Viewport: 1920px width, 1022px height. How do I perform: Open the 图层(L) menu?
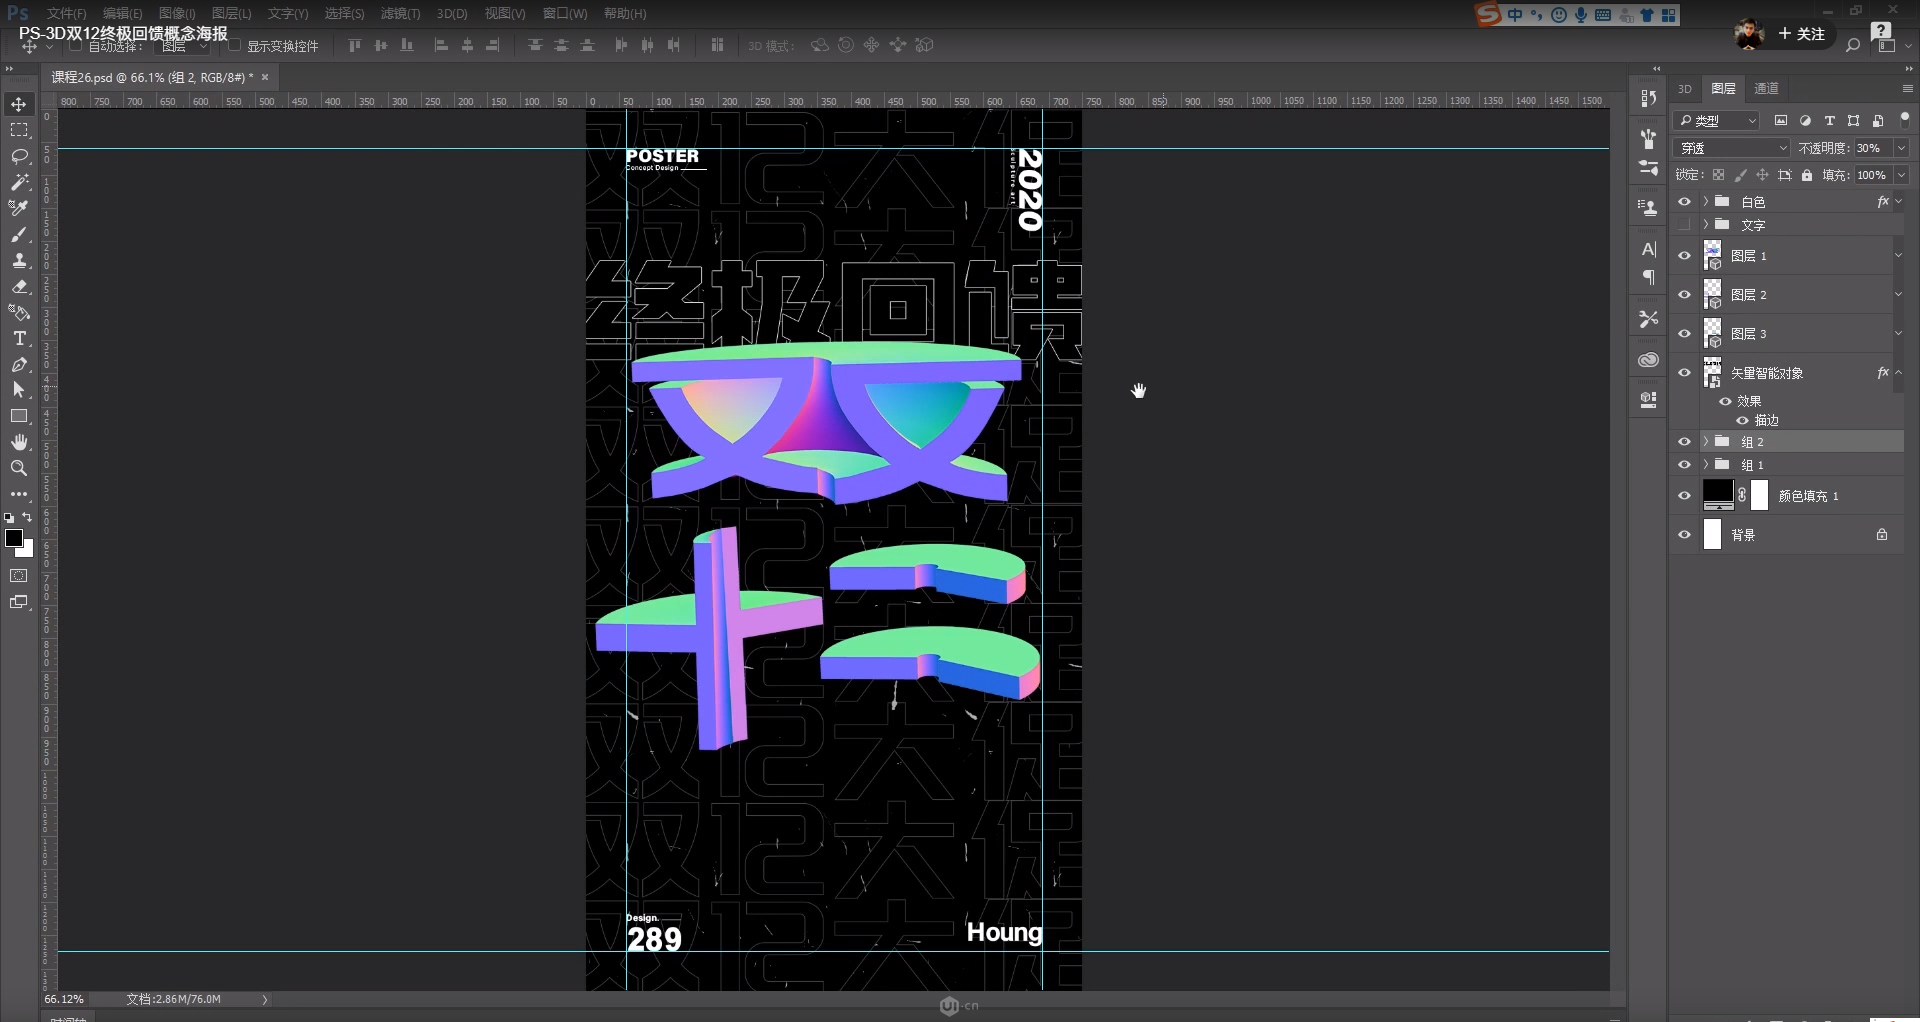[x=231, y=14]
